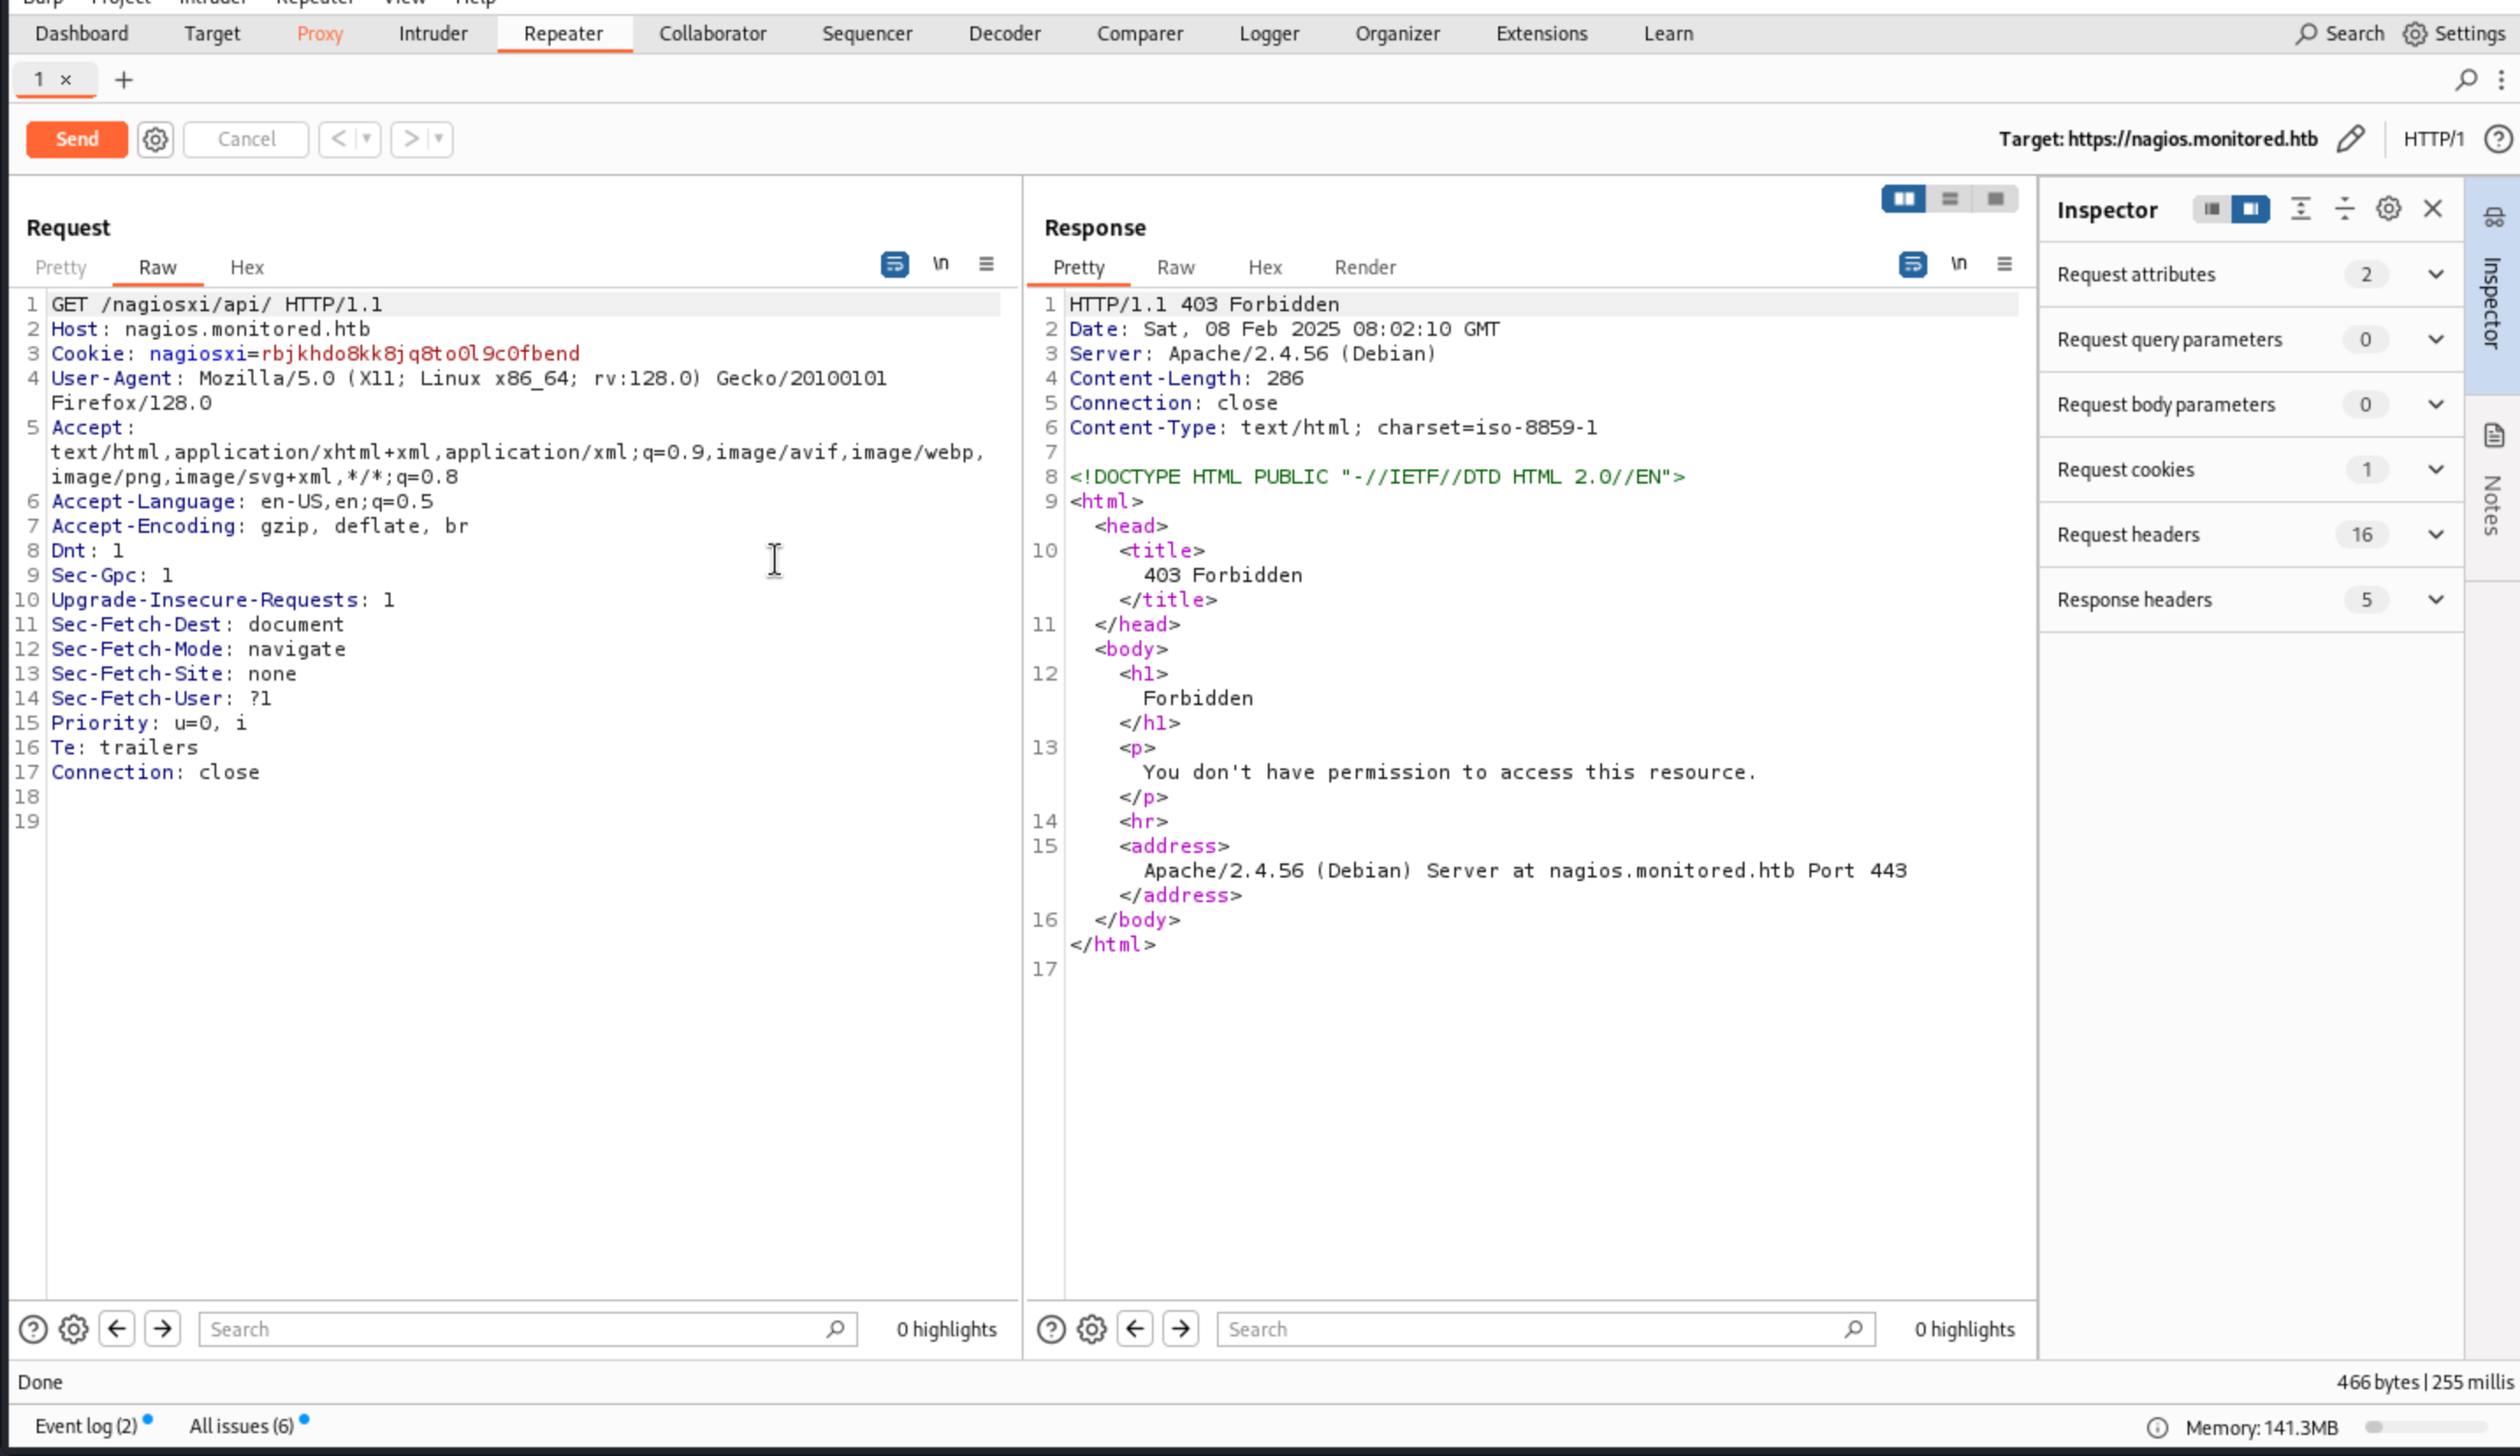
Task: Open history dropdown beside forward arrow
Action: 439,139
